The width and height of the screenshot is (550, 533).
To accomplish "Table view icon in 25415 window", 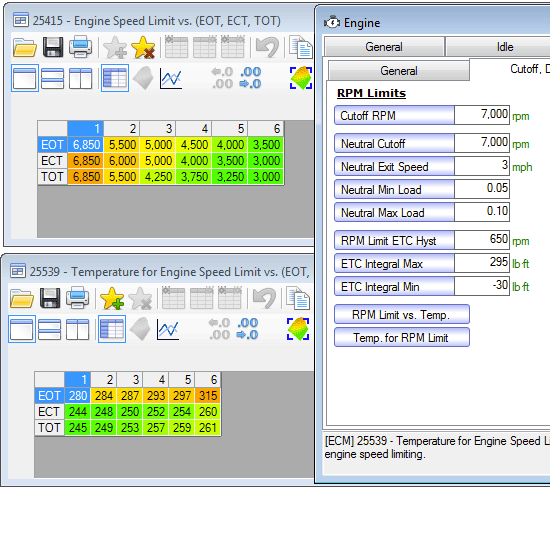I will coord(115,78).
